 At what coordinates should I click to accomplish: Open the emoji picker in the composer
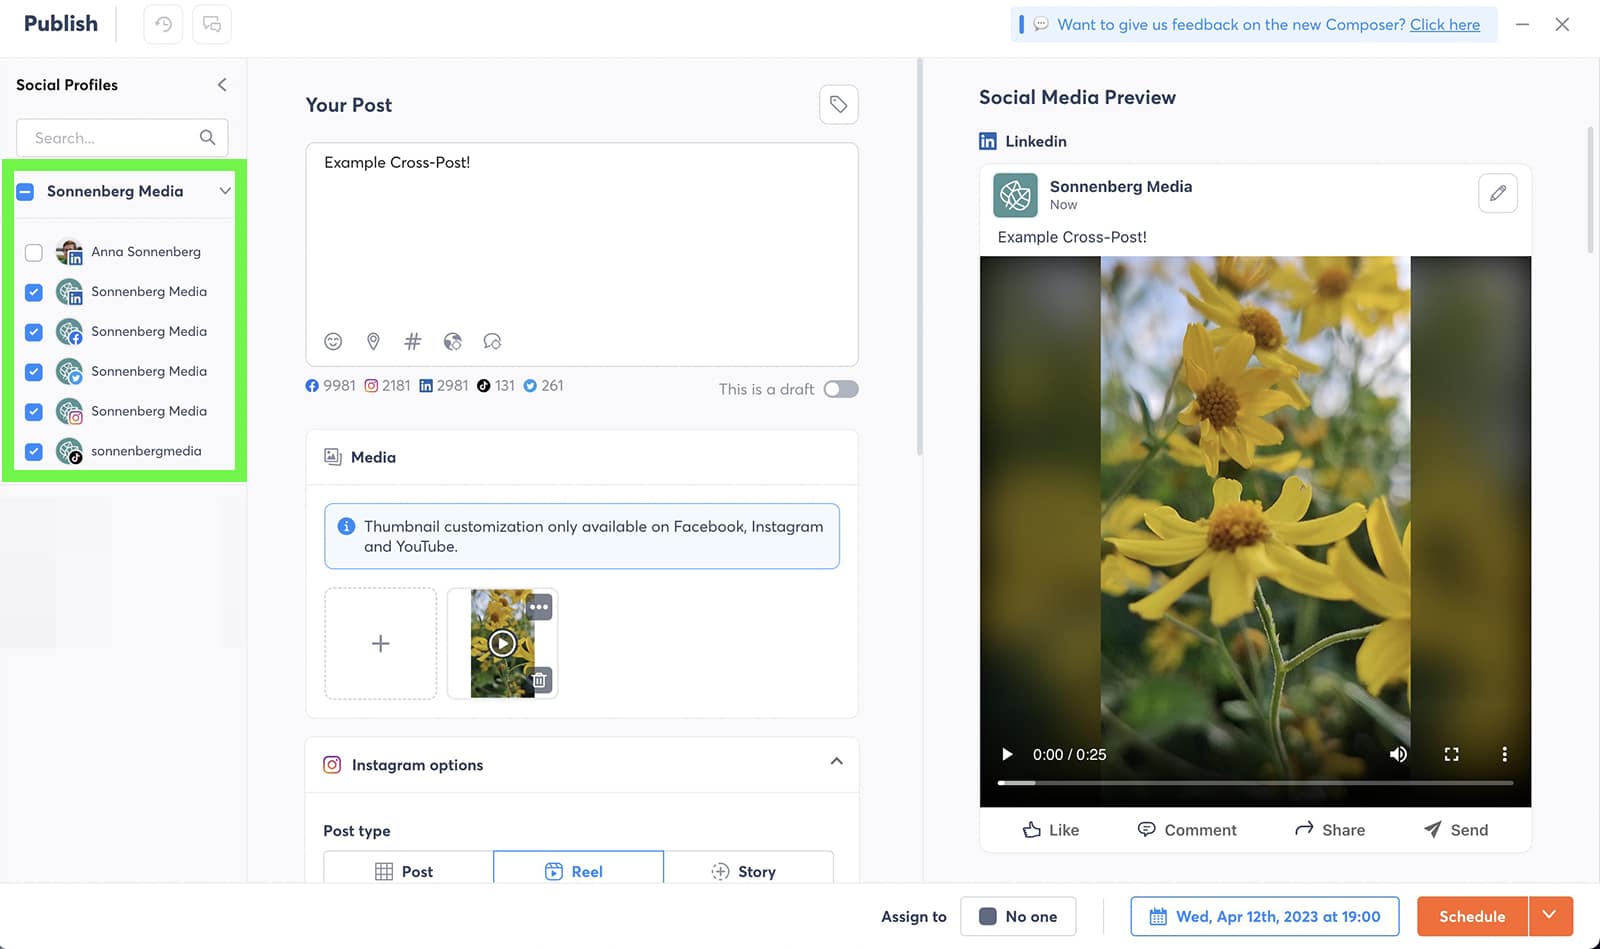tap(333, 342)
